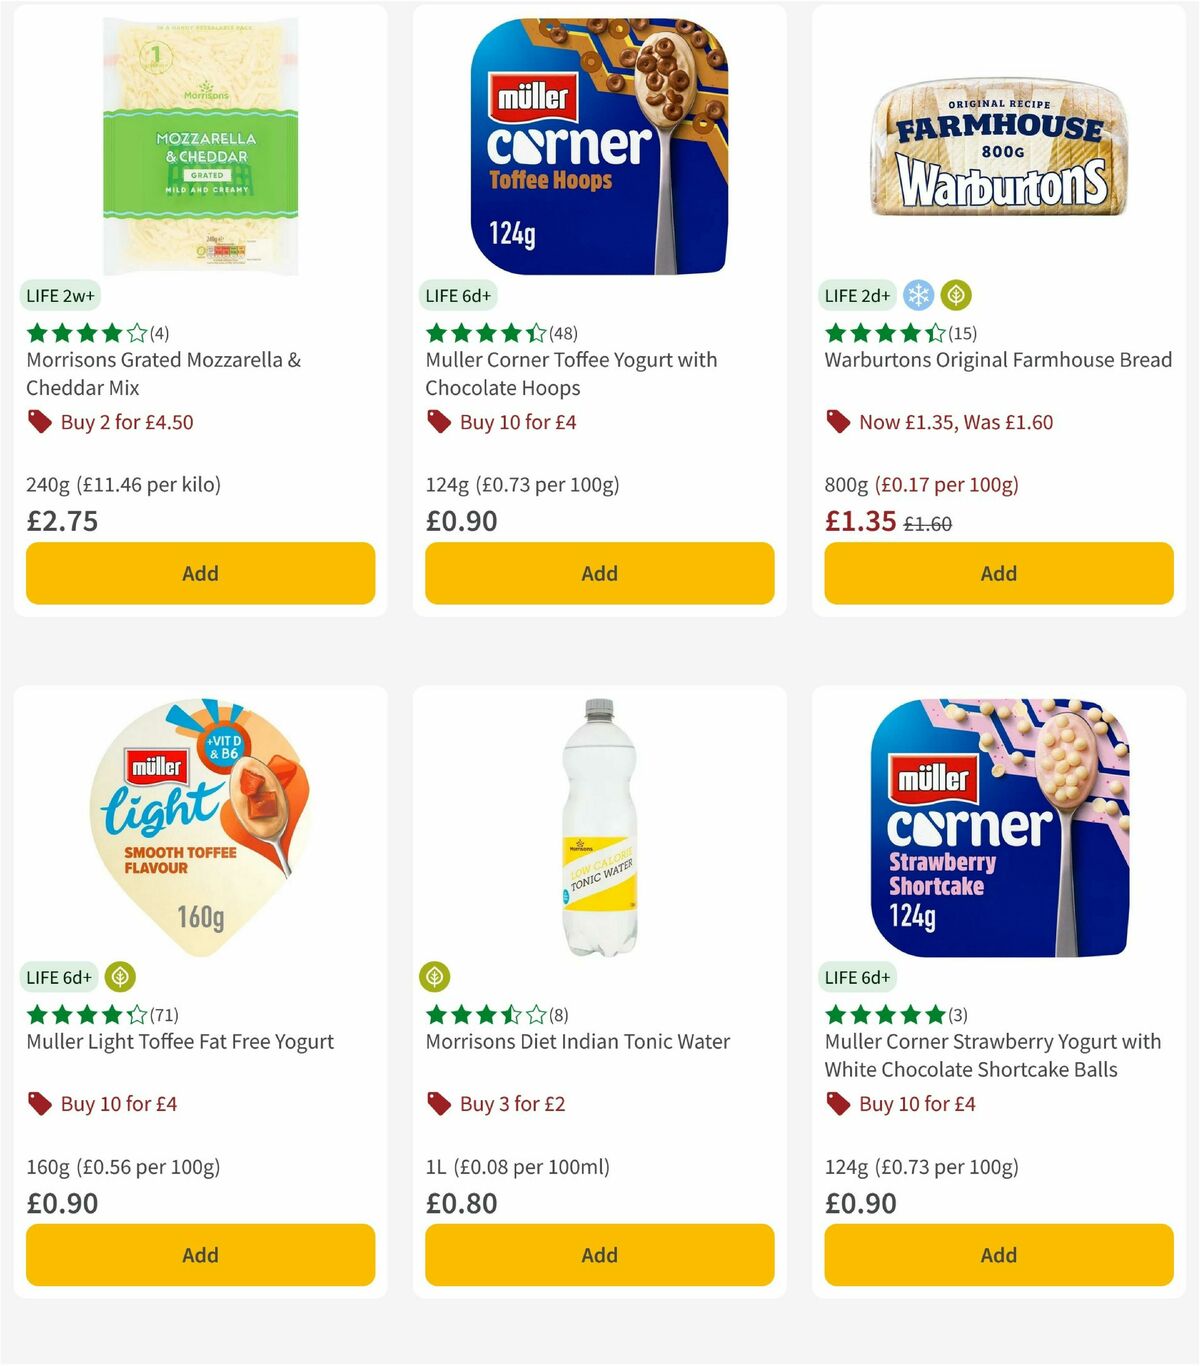Image resolution: width=1200 pixels, height=1366 pixels.
Task: Click the red offer tag icon on Mozzarella mix
Action: point(39,422)
